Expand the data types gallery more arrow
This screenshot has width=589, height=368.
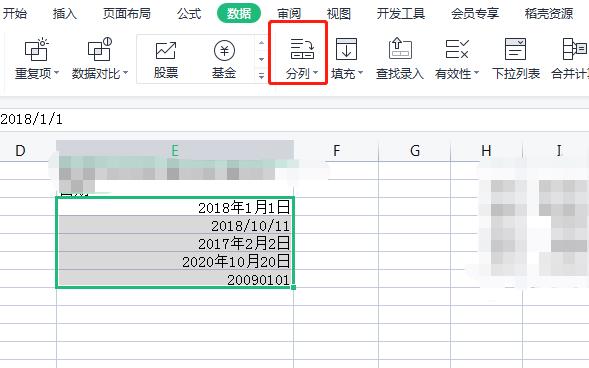point(261,75)
